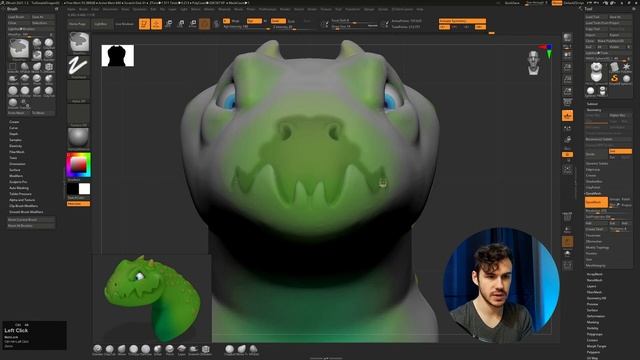Select the Move transform icon on top shelf
The width and height of the screenshot is (640, 360).
[169, 24]
